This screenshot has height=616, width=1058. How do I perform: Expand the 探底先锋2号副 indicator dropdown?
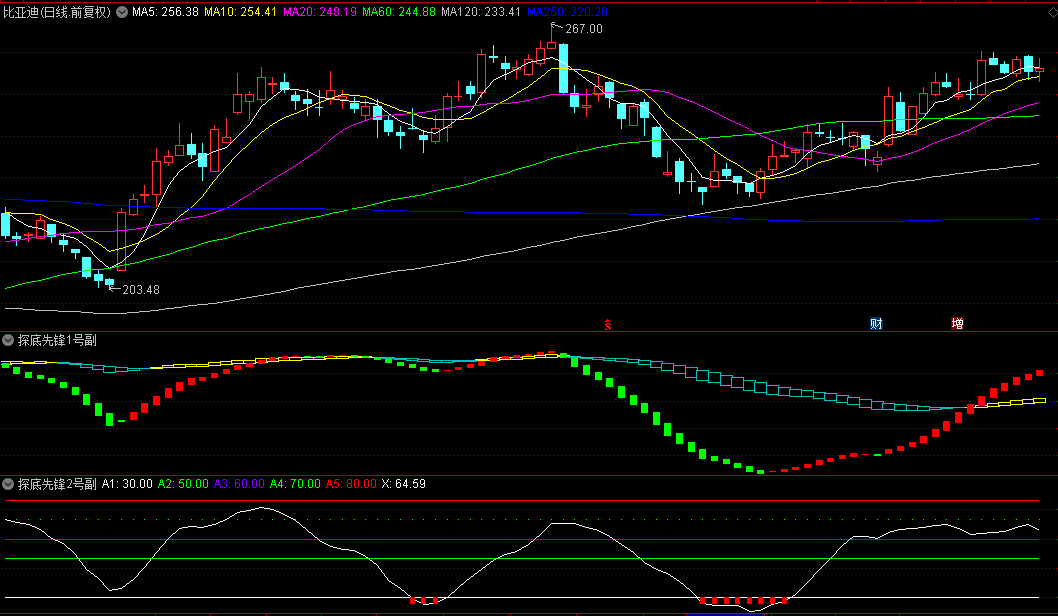(8, 484)
